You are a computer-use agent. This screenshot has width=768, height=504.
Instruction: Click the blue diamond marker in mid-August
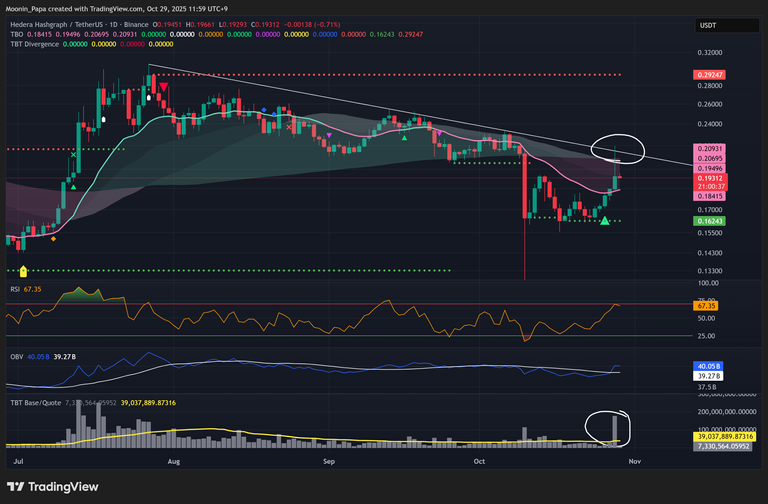click(263, 110)
